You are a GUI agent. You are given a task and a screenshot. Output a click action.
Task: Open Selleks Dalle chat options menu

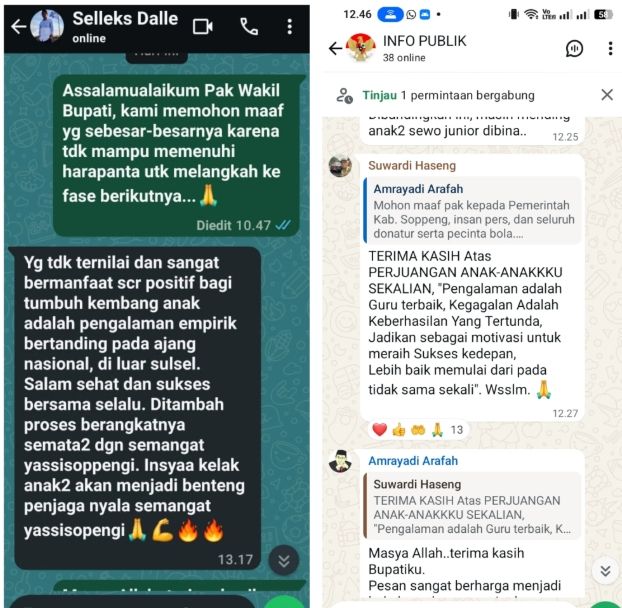pos(290,27)
